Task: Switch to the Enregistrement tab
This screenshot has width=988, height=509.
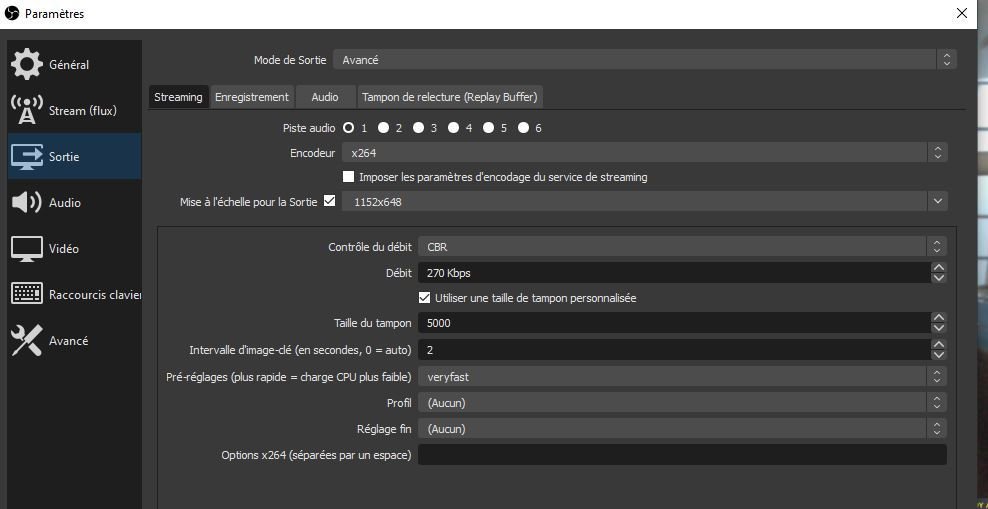Action: [252, 97]
